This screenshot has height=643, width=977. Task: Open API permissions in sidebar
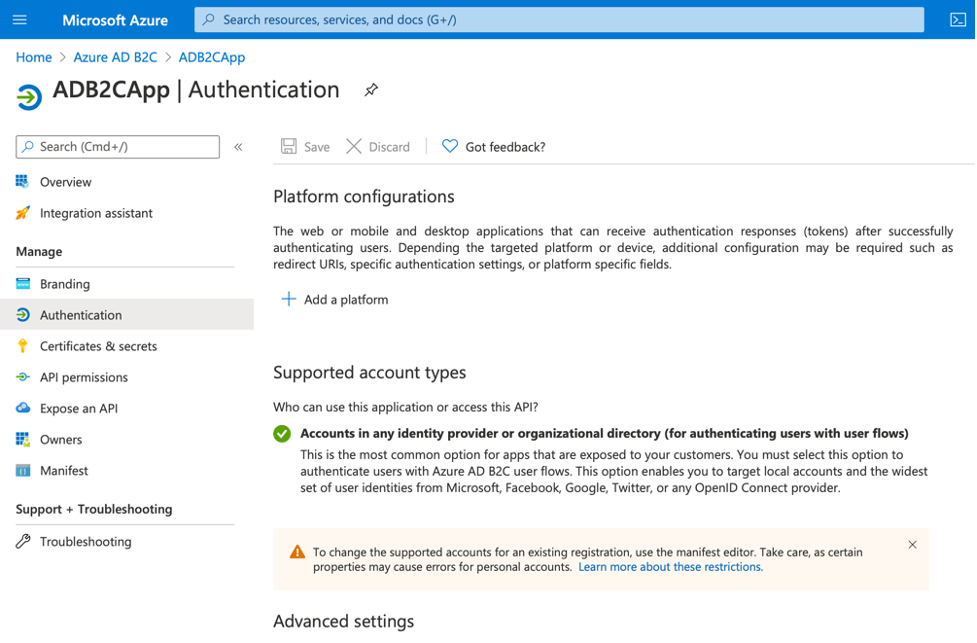(84, 377)
